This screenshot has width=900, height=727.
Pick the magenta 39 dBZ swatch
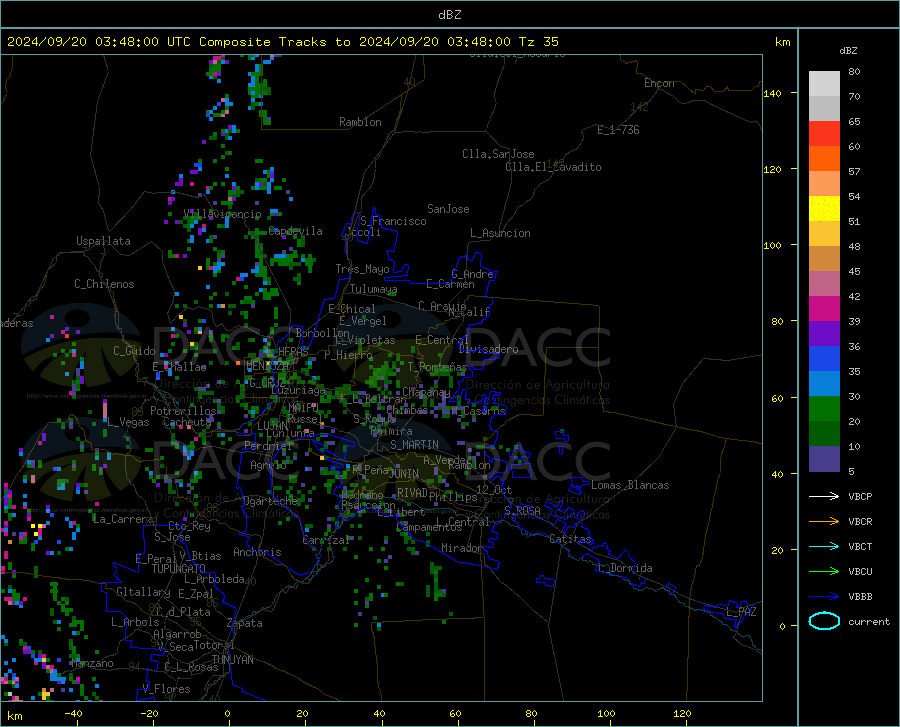[824, 309]
